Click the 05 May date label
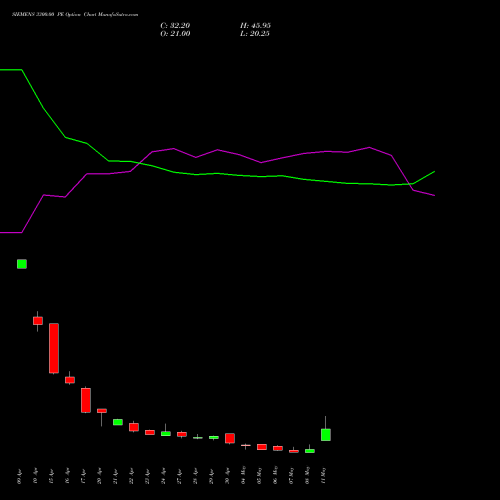Screen dimensions: 500x500 coord(259,475)
